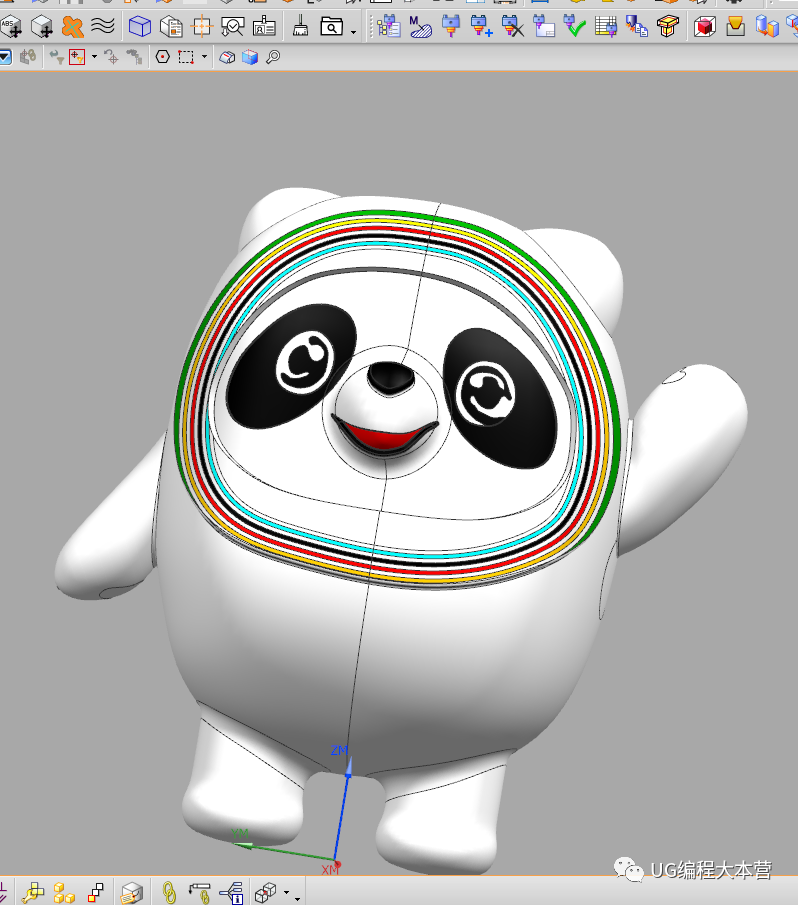Click the red cube in wireframe icon

point(705,27)
